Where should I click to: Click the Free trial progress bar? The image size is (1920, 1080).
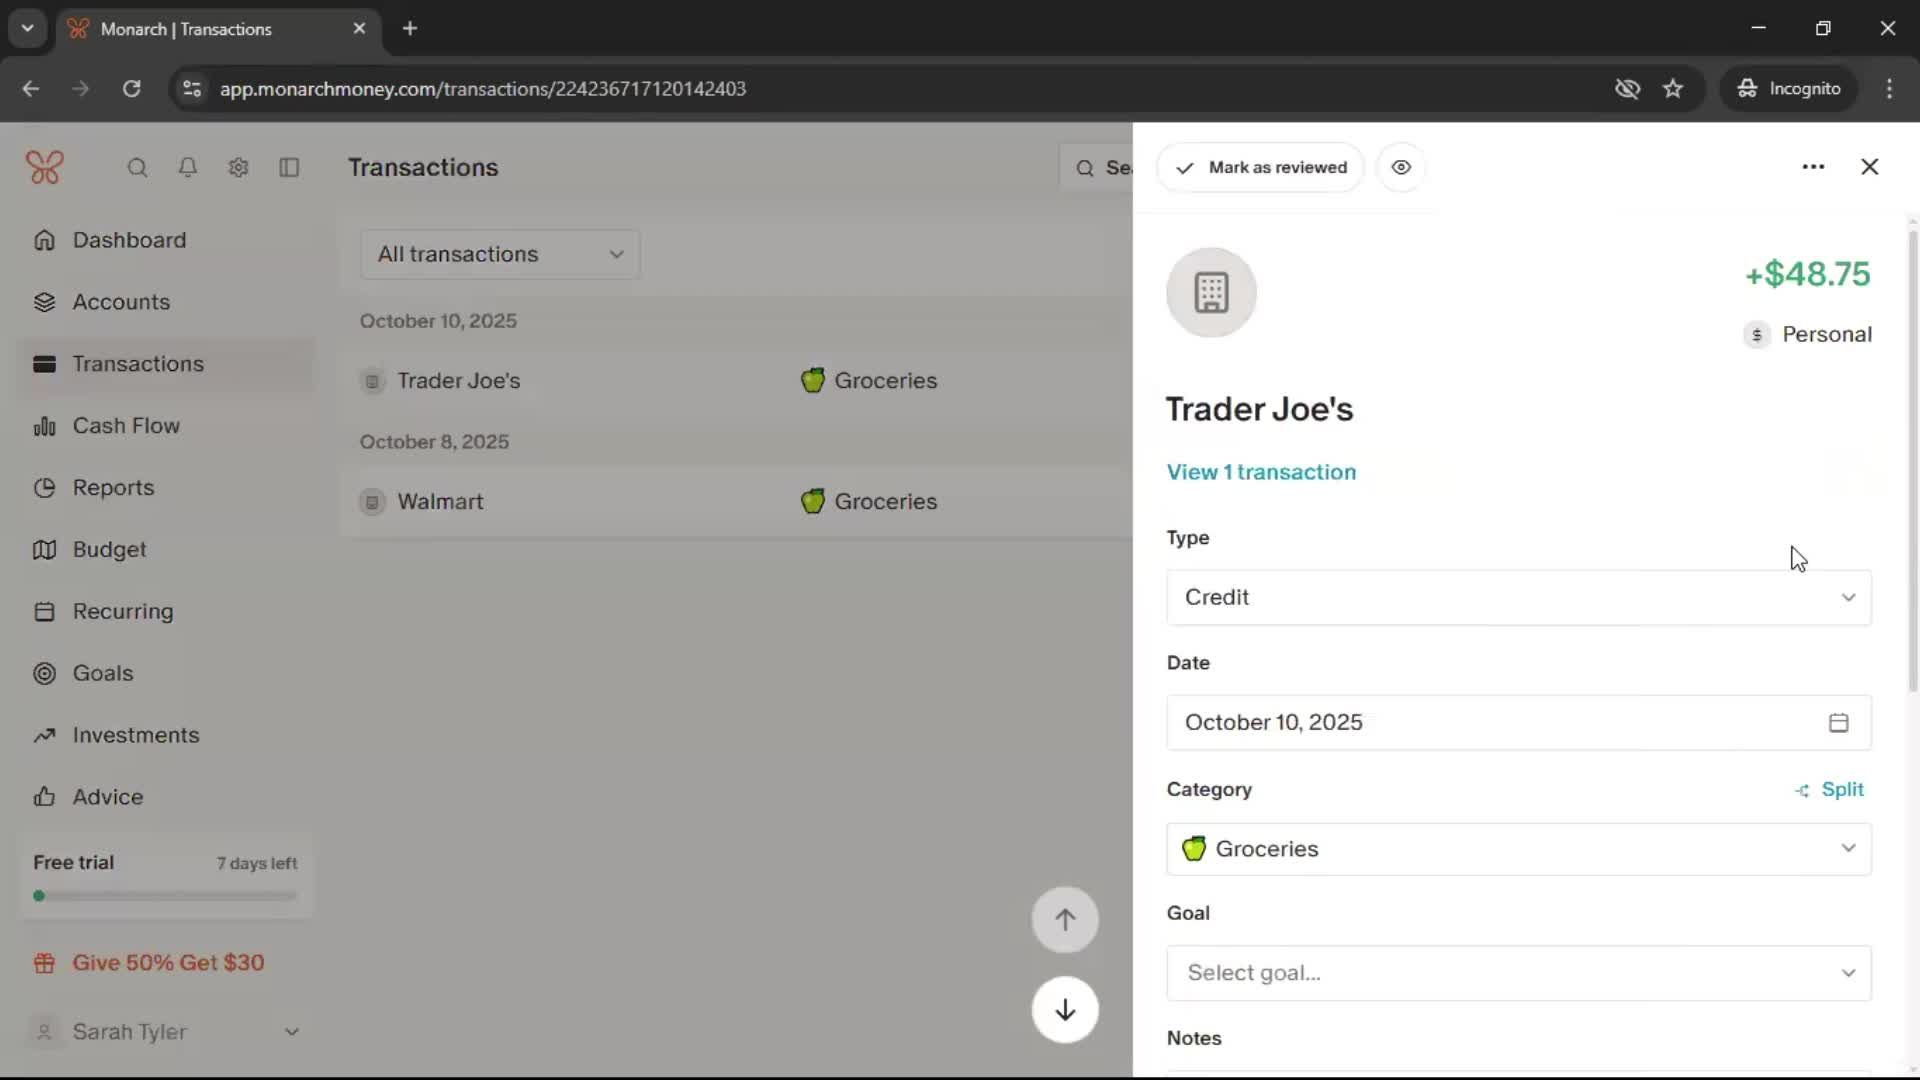pyautogui.click(x=165, y=896)
